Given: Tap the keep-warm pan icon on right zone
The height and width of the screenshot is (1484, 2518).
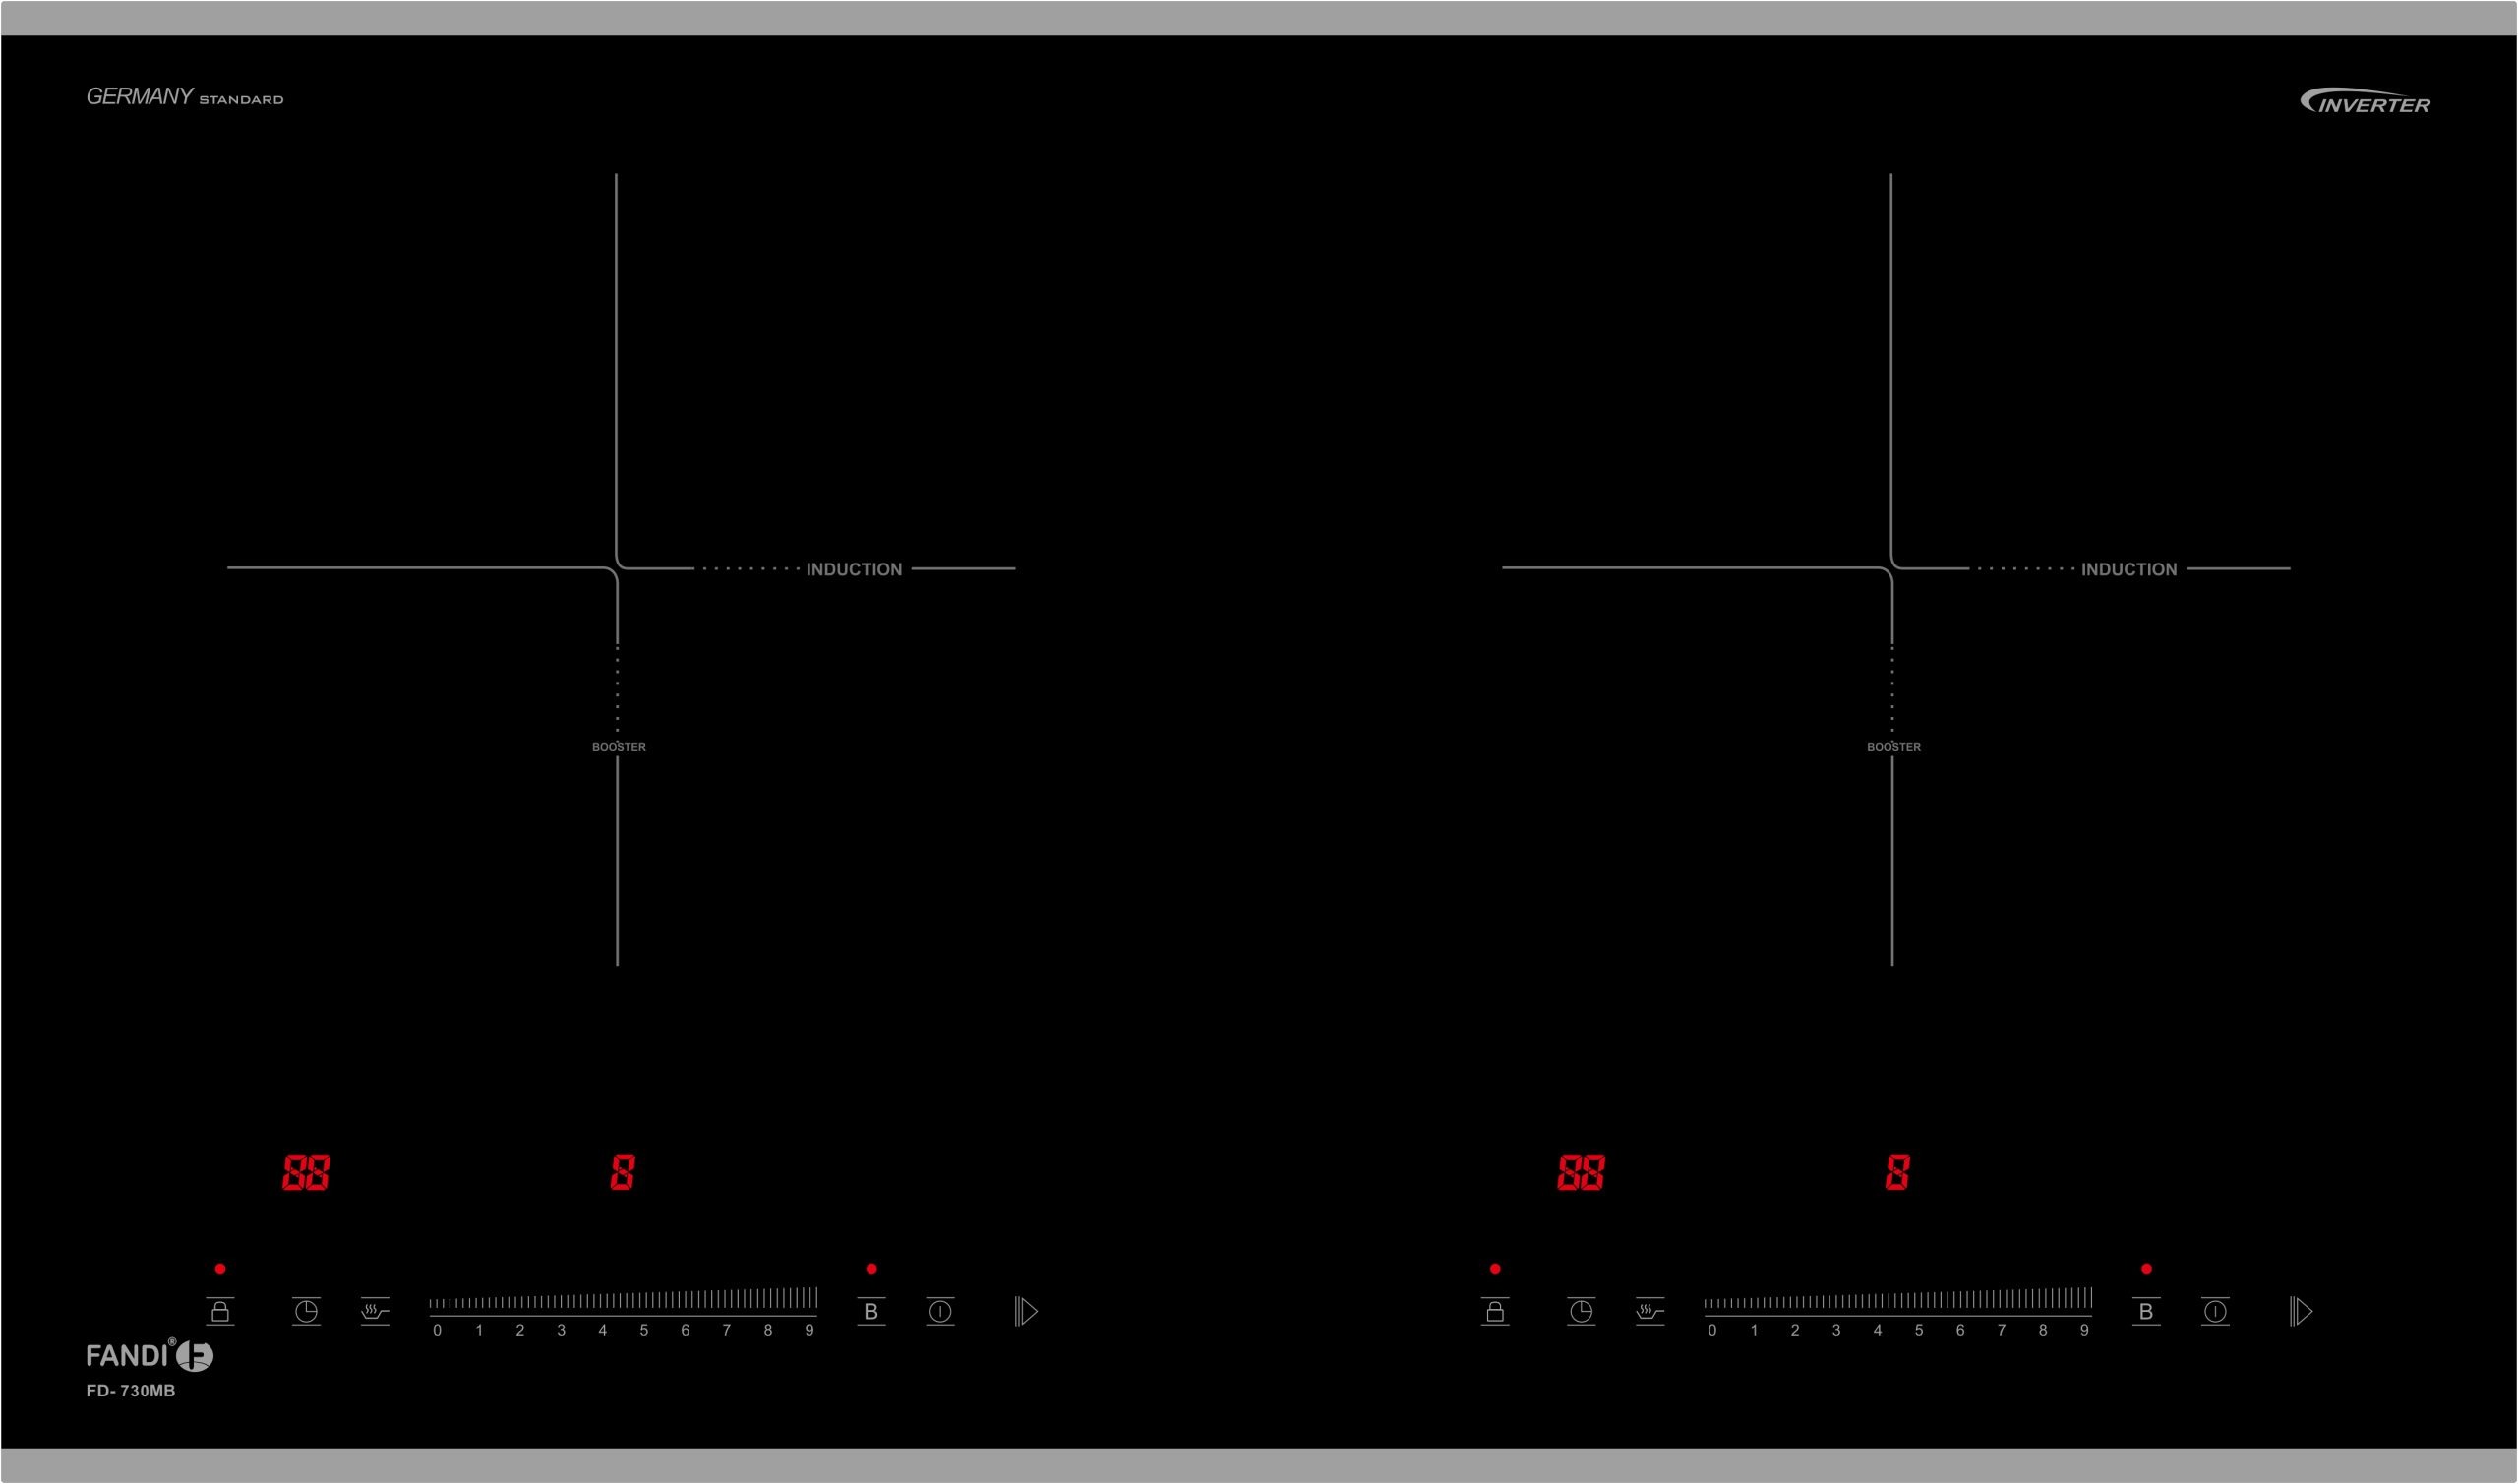Looking at the screenshot, I should (x=1650, y=1311).
